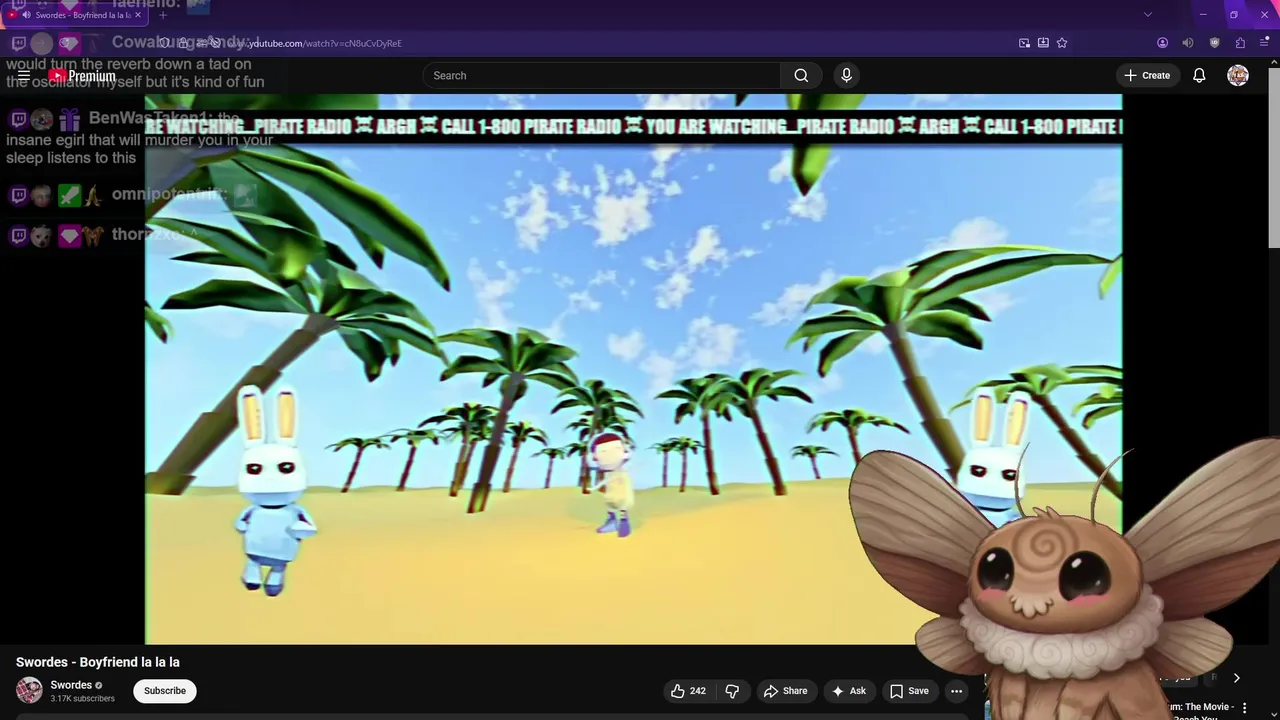
Task: Click the media sound control icon in toolbar
Action: [x=1188, y=43]
